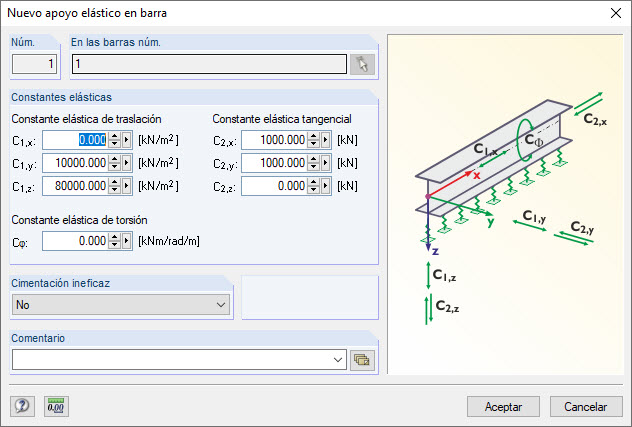Click the C1,z value input field
The width and height of the screenshot is (632, 427).
point(75,186)
